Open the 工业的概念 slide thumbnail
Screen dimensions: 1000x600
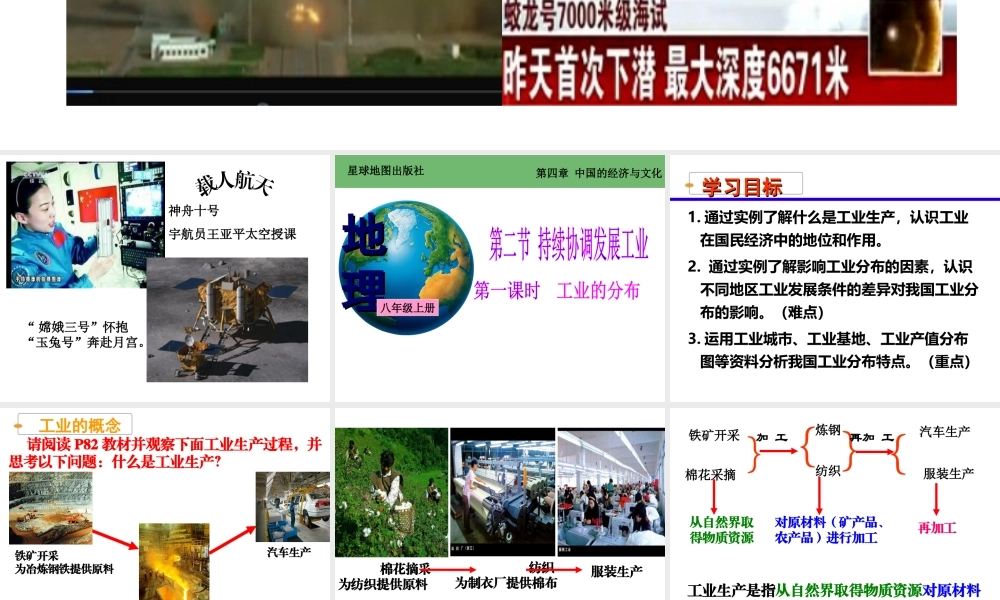[x=165, y=504]
